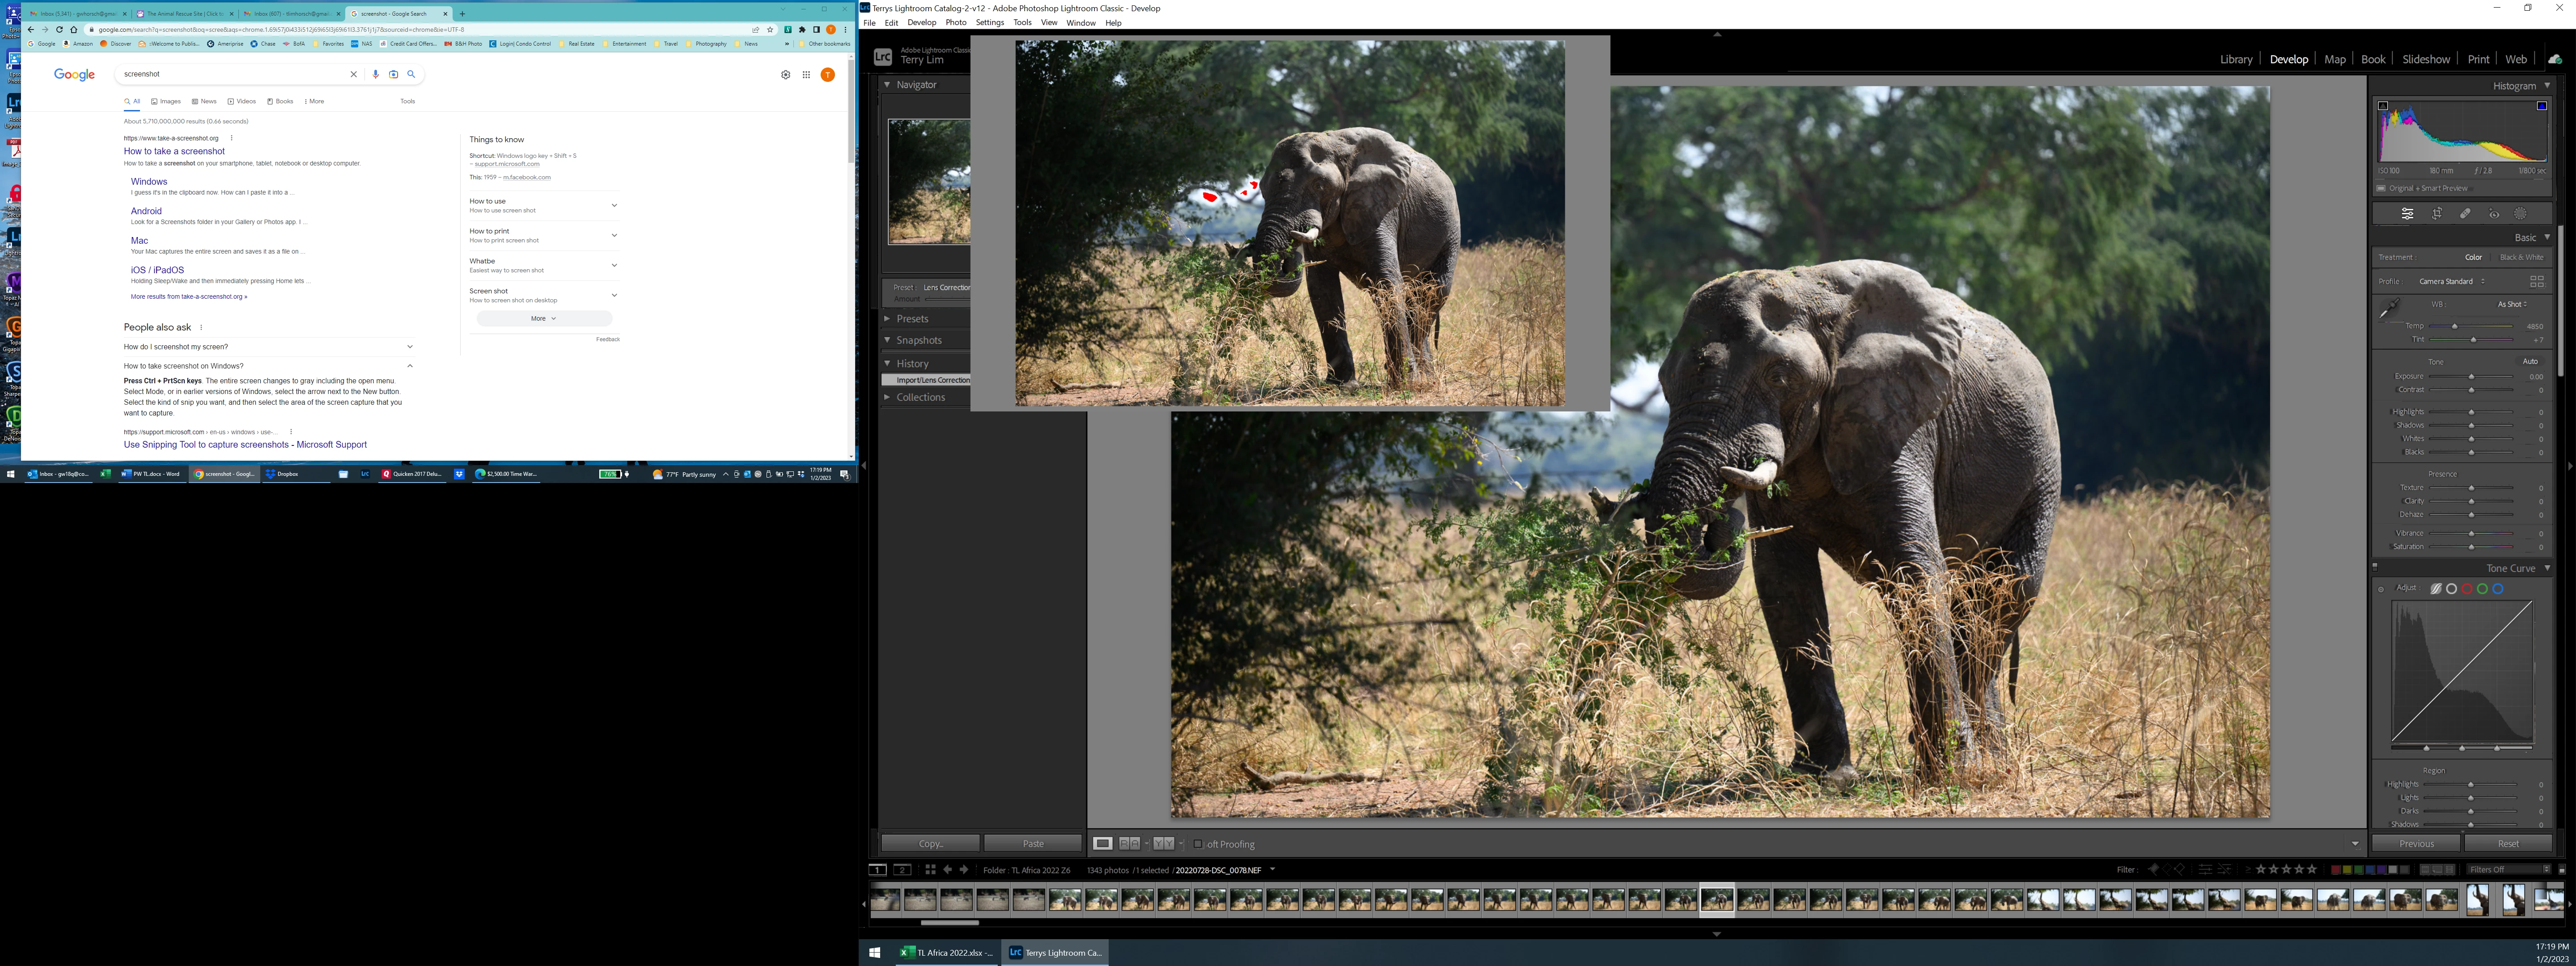Open the Masking tool
The height and width of the screenshot is (966, 2576).
click(2520, 214)
